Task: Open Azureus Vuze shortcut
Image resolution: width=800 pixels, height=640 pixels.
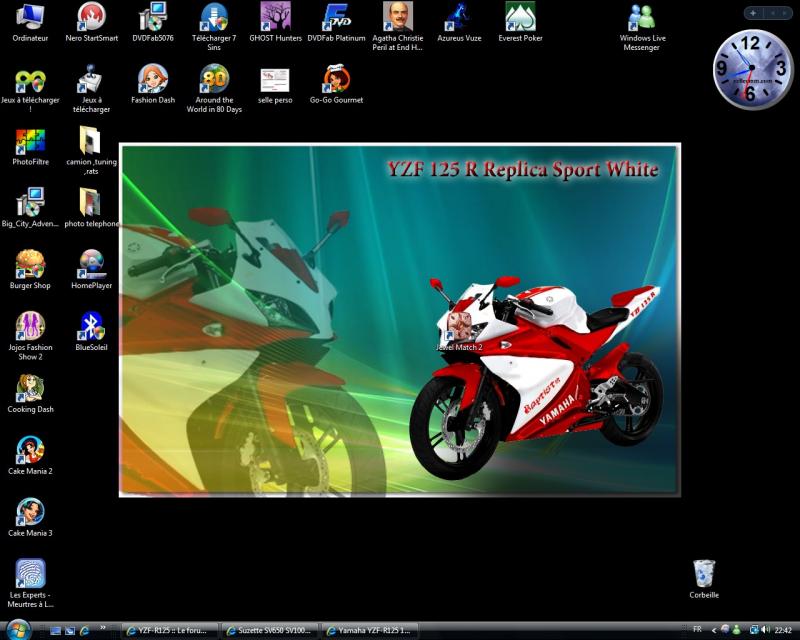Action: 459,21
